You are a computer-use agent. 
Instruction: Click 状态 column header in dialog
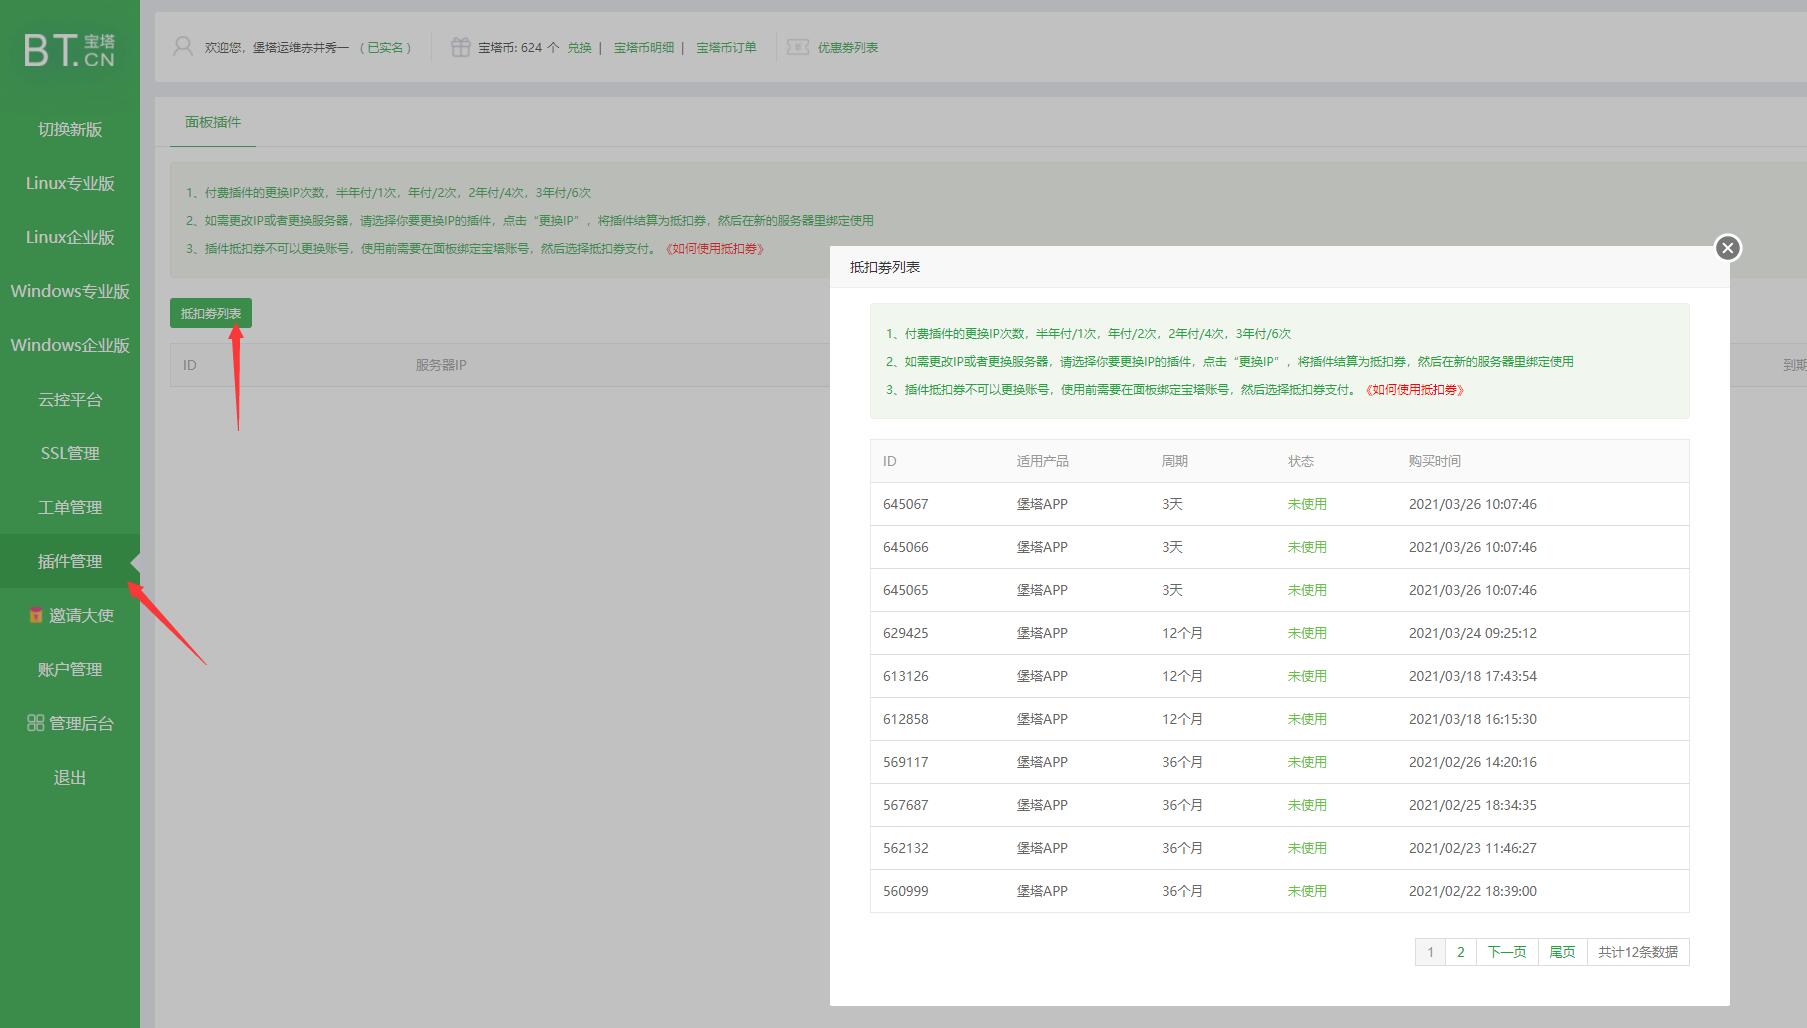click(1301, 461)
